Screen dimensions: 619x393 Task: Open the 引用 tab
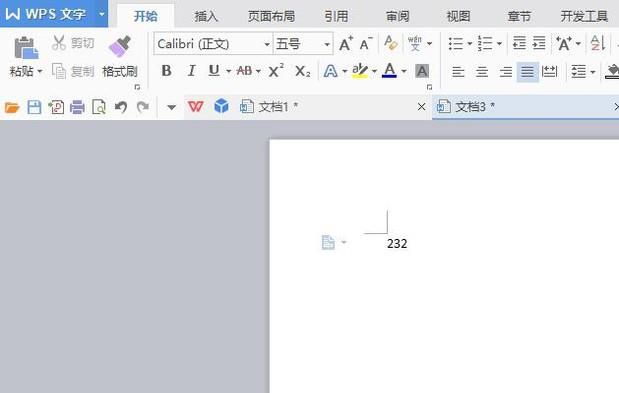336,16
